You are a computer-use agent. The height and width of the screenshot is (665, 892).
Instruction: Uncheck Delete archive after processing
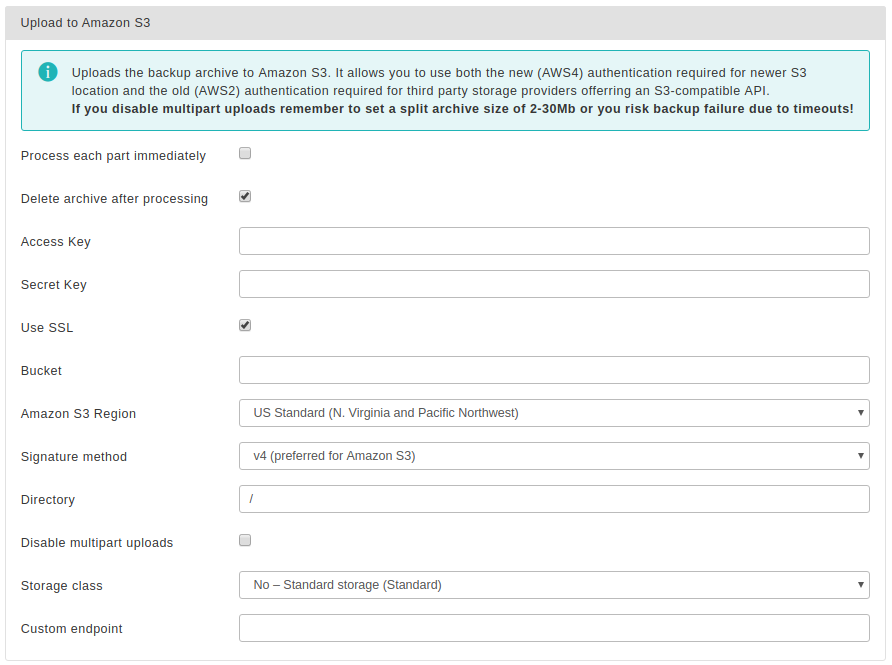point(245,196)
